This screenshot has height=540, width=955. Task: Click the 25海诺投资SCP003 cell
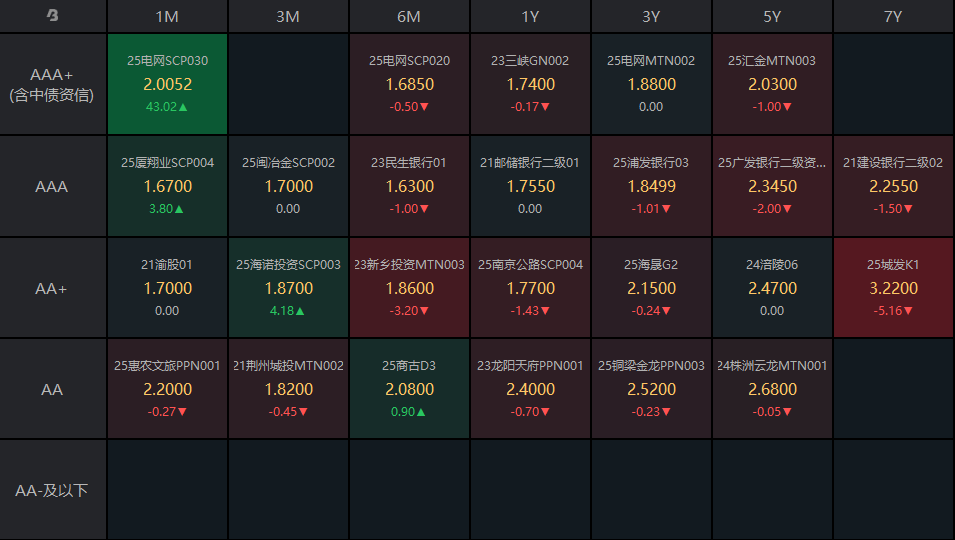288,287
